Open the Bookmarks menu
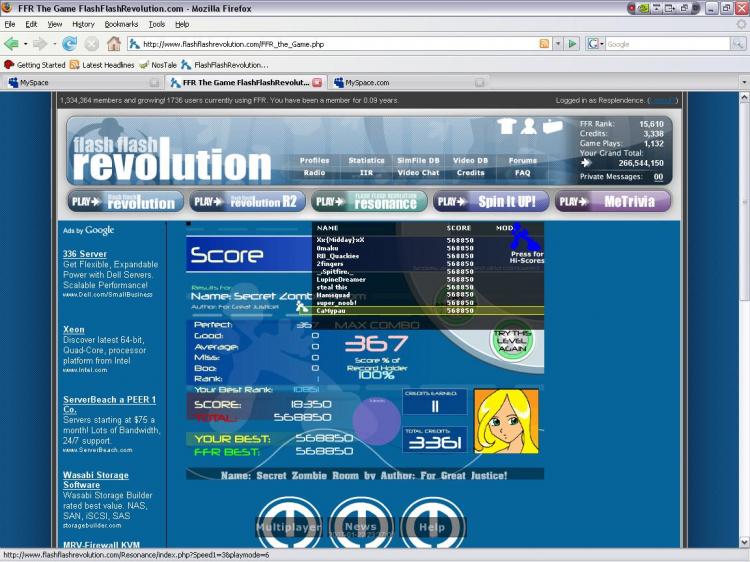 [121, 24]
